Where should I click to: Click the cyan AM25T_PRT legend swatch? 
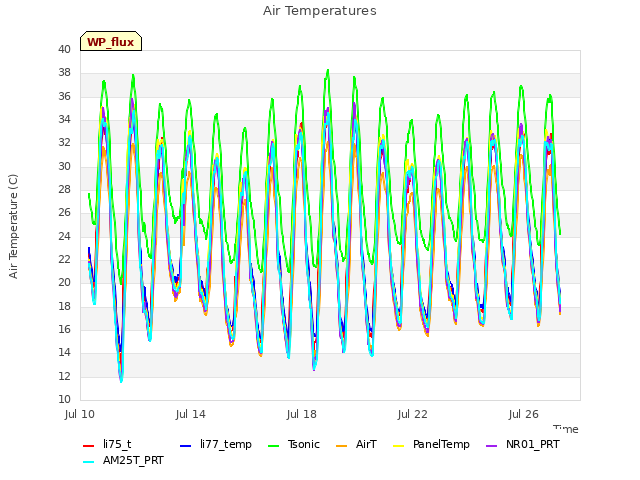[x=88, y=462]
